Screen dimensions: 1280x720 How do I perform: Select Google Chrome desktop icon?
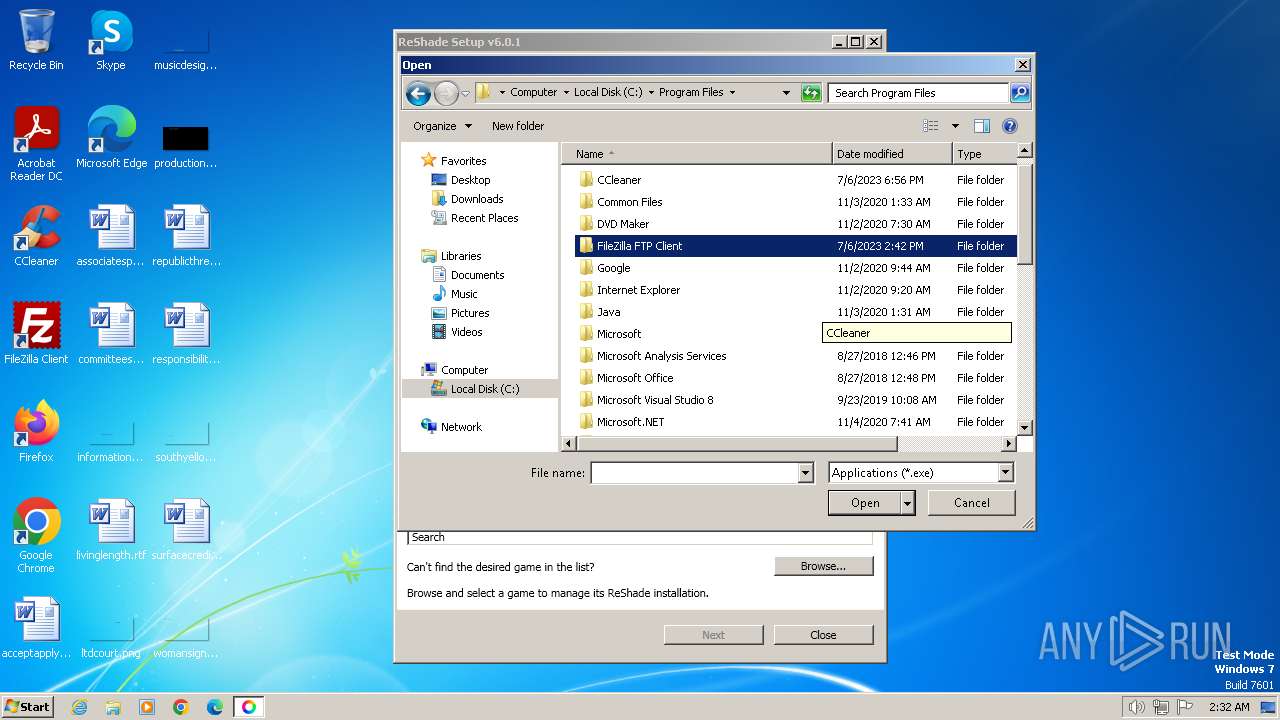click(36, 536)
